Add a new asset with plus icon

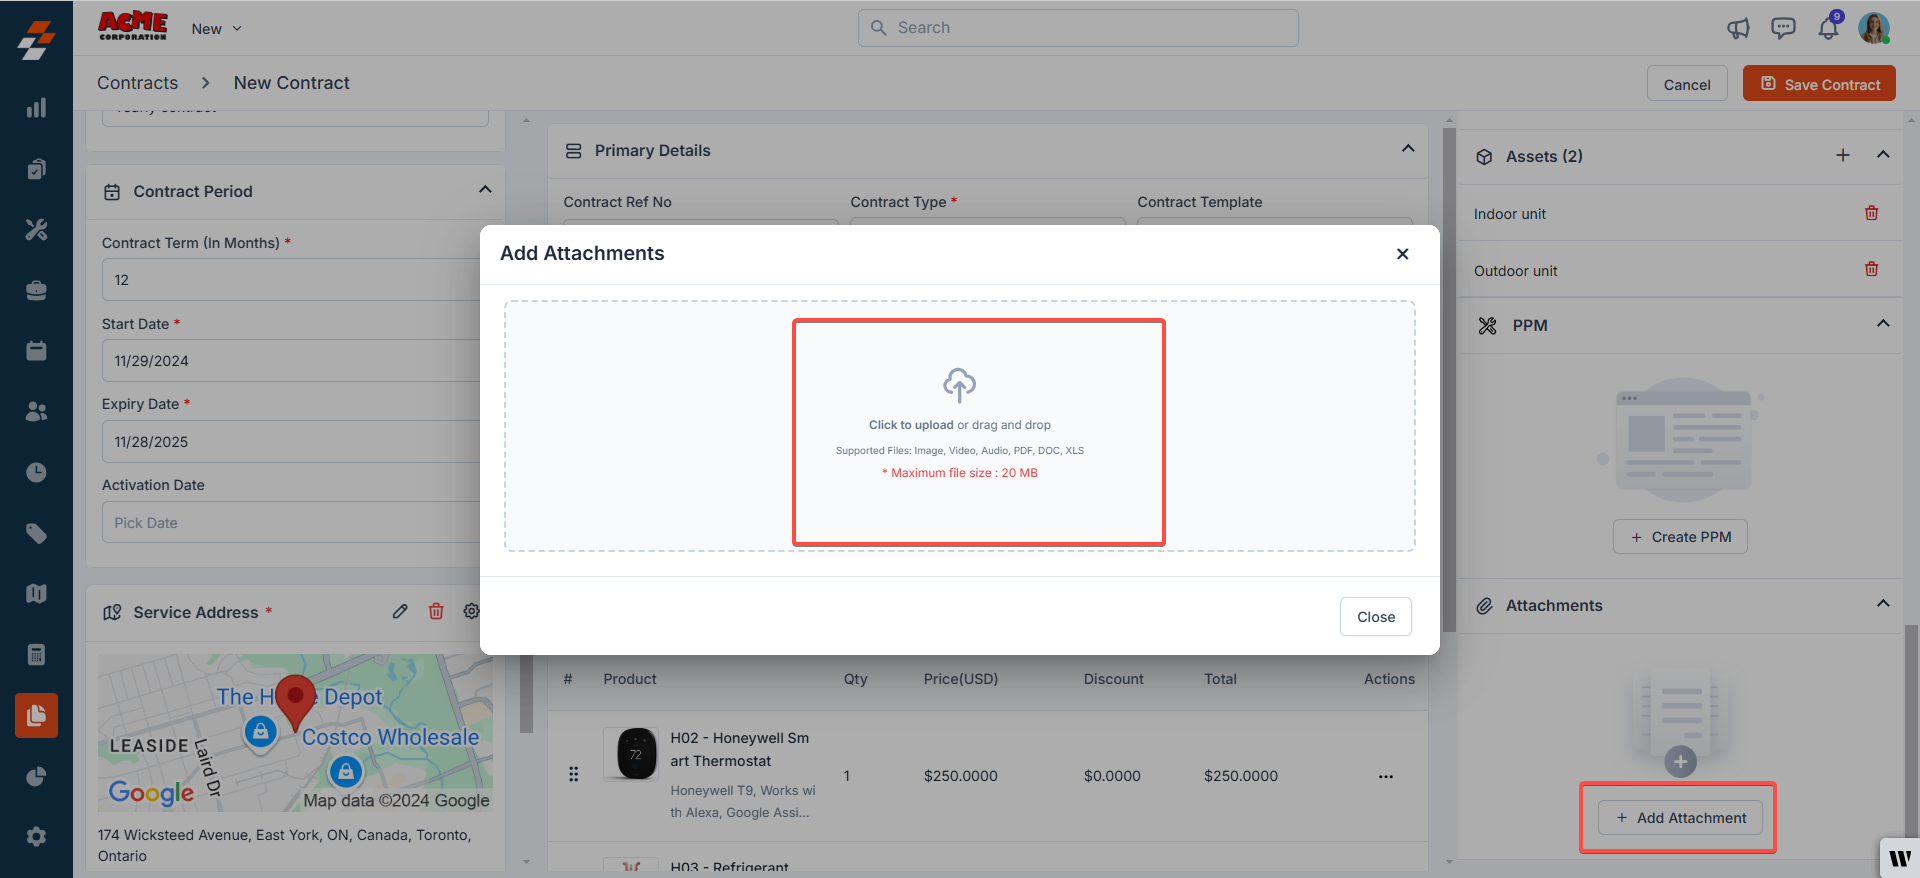pyautogui.click(x=1842, y=155)
